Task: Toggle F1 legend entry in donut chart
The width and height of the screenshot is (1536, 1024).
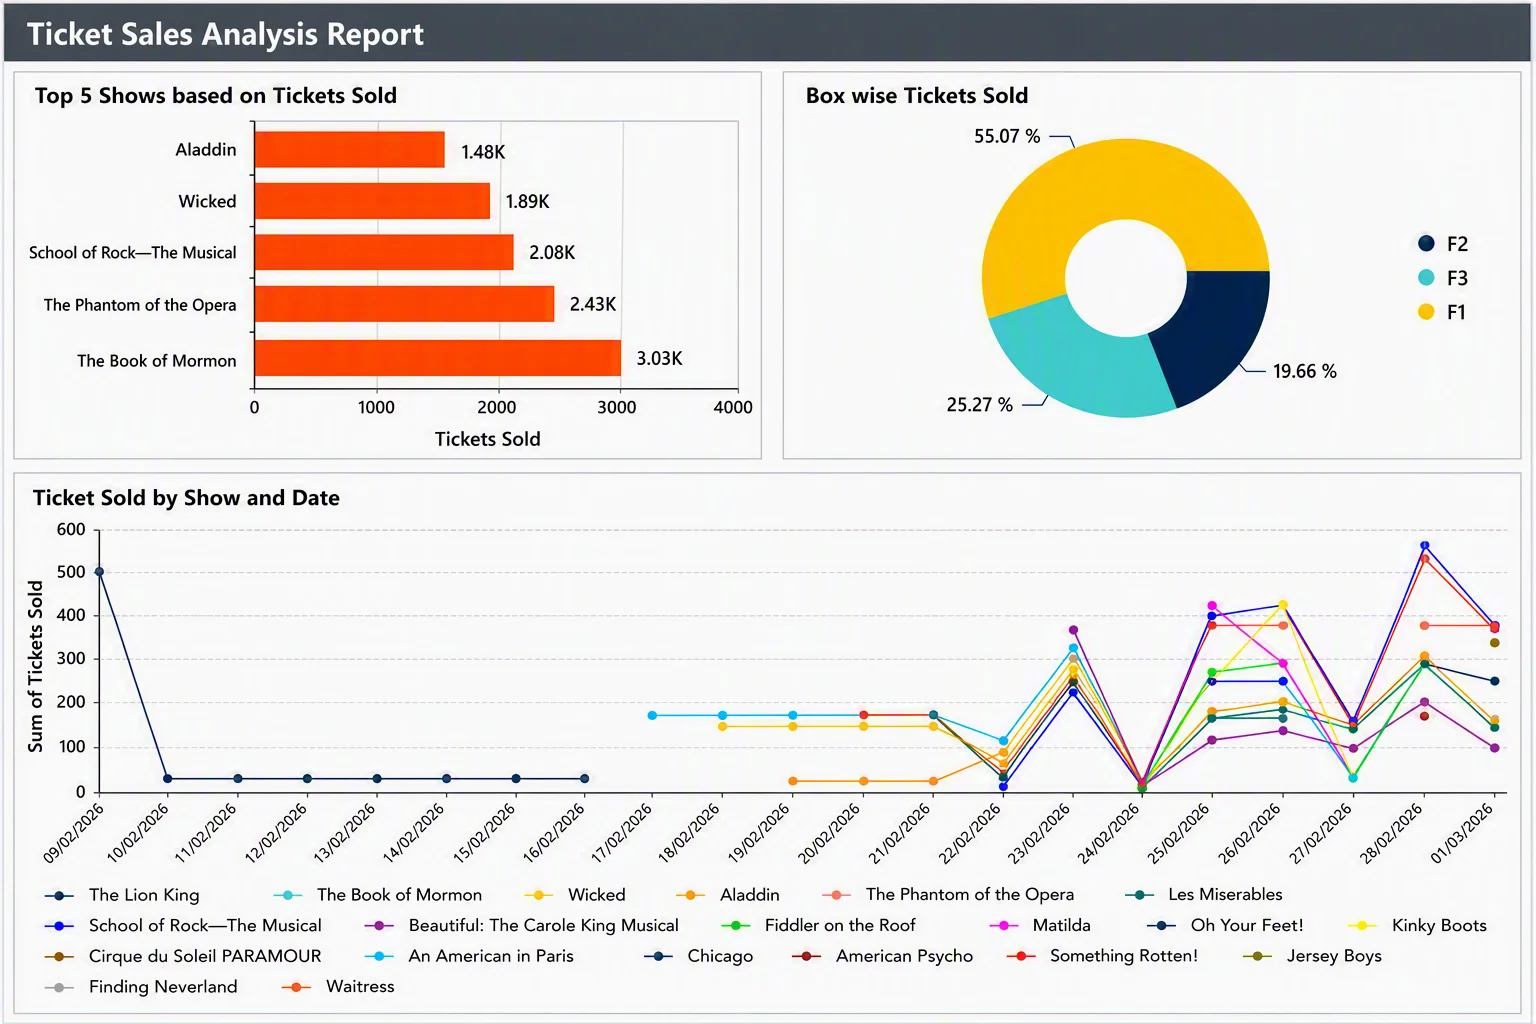Action: (x=1443, y=312)
